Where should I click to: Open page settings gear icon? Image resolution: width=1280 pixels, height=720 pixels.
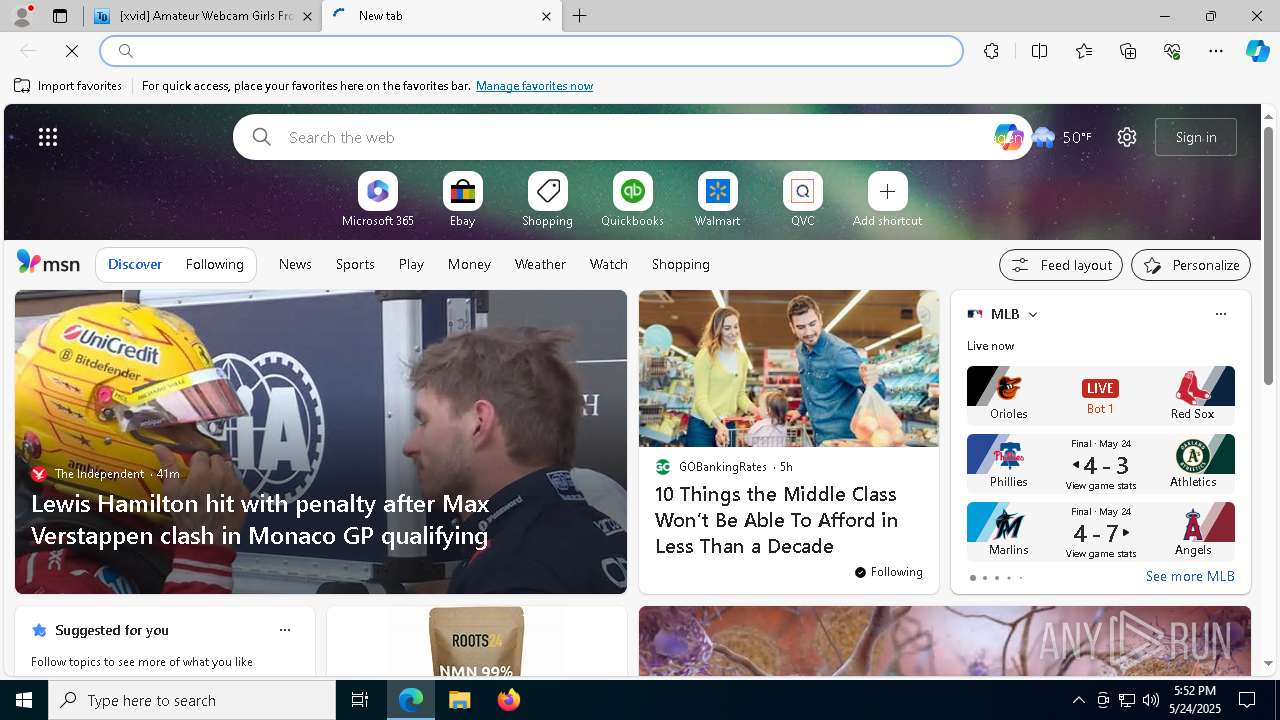pos(1127,137)
